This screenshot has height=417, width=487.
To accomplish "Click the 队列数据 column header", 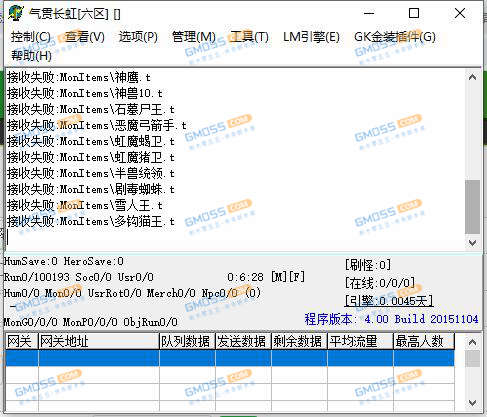I will point(187,341).
